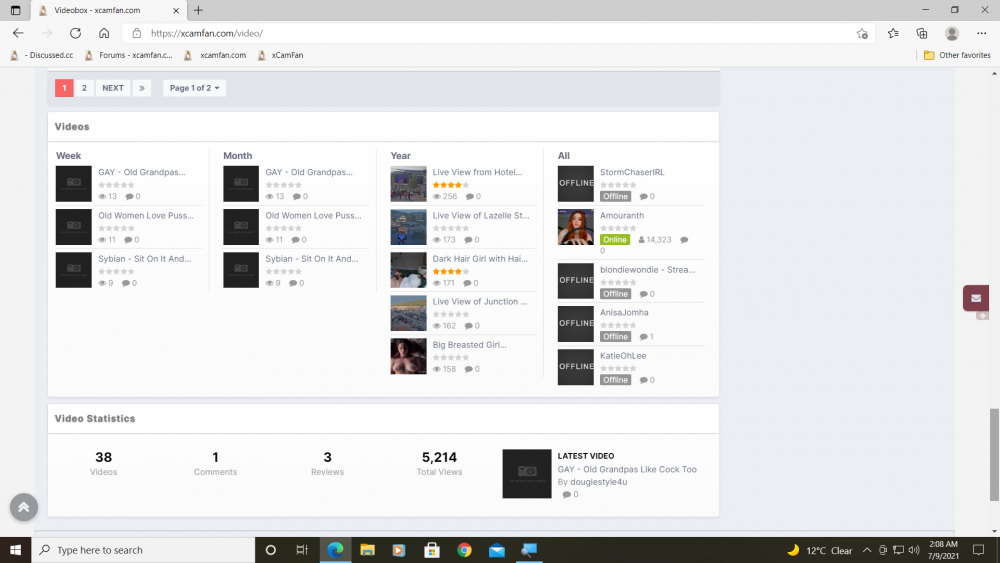Viewport: 1000px width, 563px height.
Task: Open the dougiestyle4u author link
Action: click(598, 482)
